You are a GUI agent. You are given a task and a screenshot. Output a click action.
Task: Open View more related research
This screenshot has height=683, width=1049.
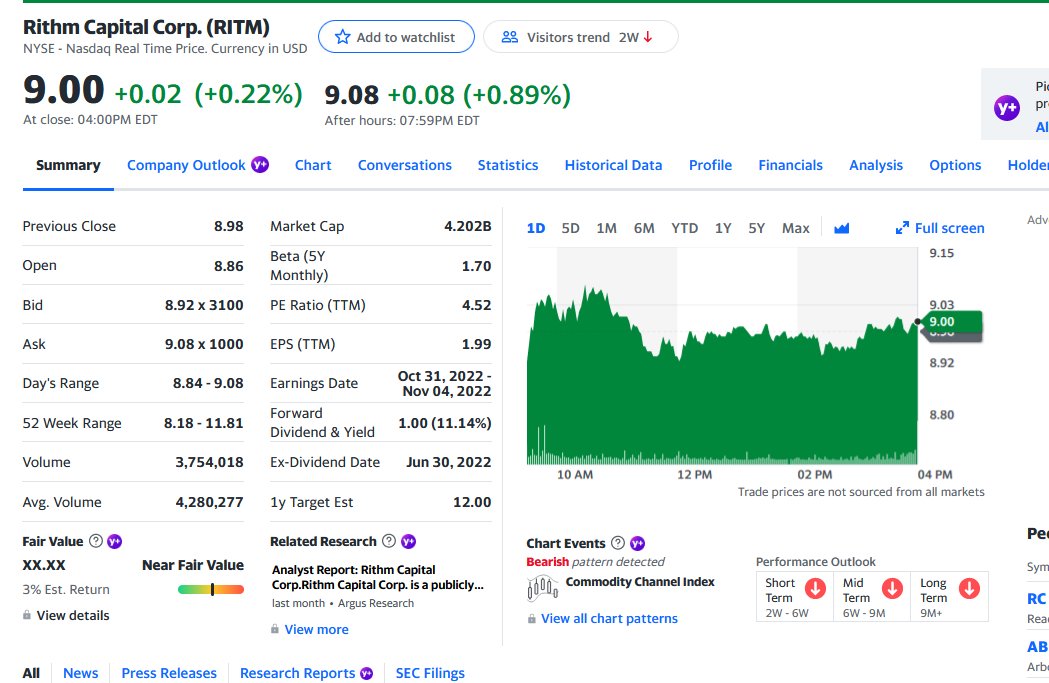[x=316, y=629]
